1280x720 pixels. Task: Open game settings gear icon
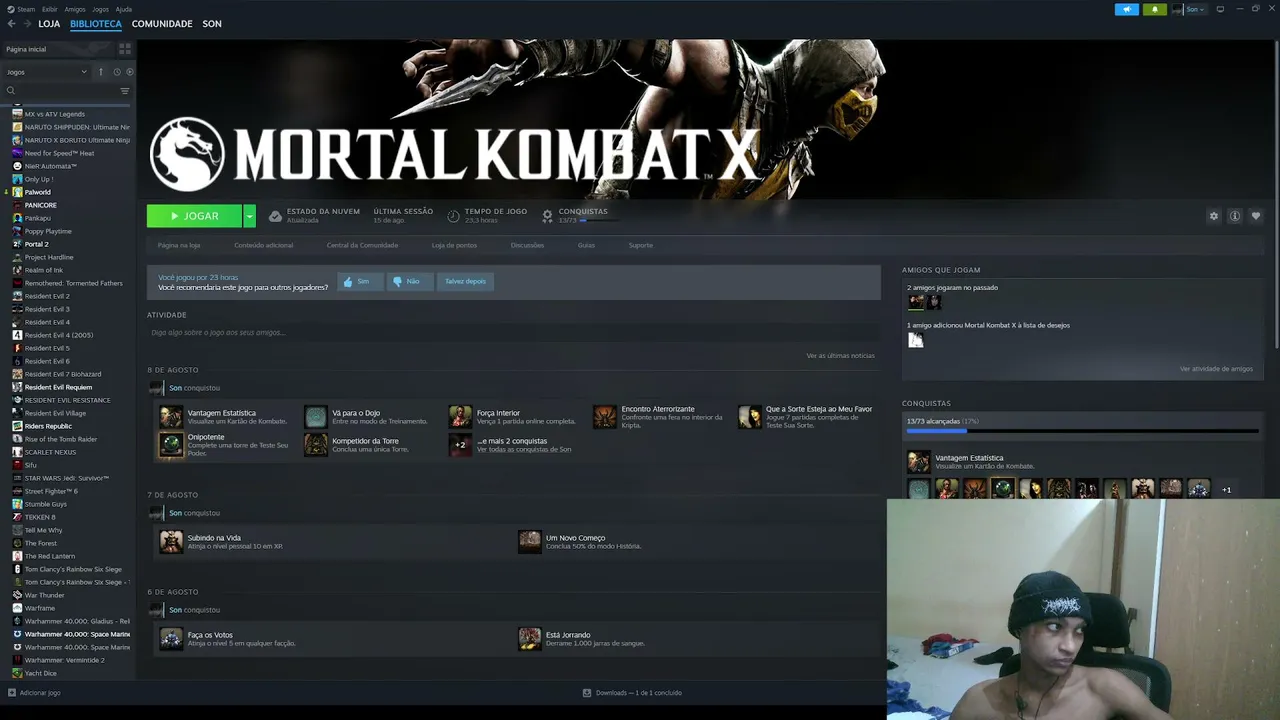(x=1214, y=216)
